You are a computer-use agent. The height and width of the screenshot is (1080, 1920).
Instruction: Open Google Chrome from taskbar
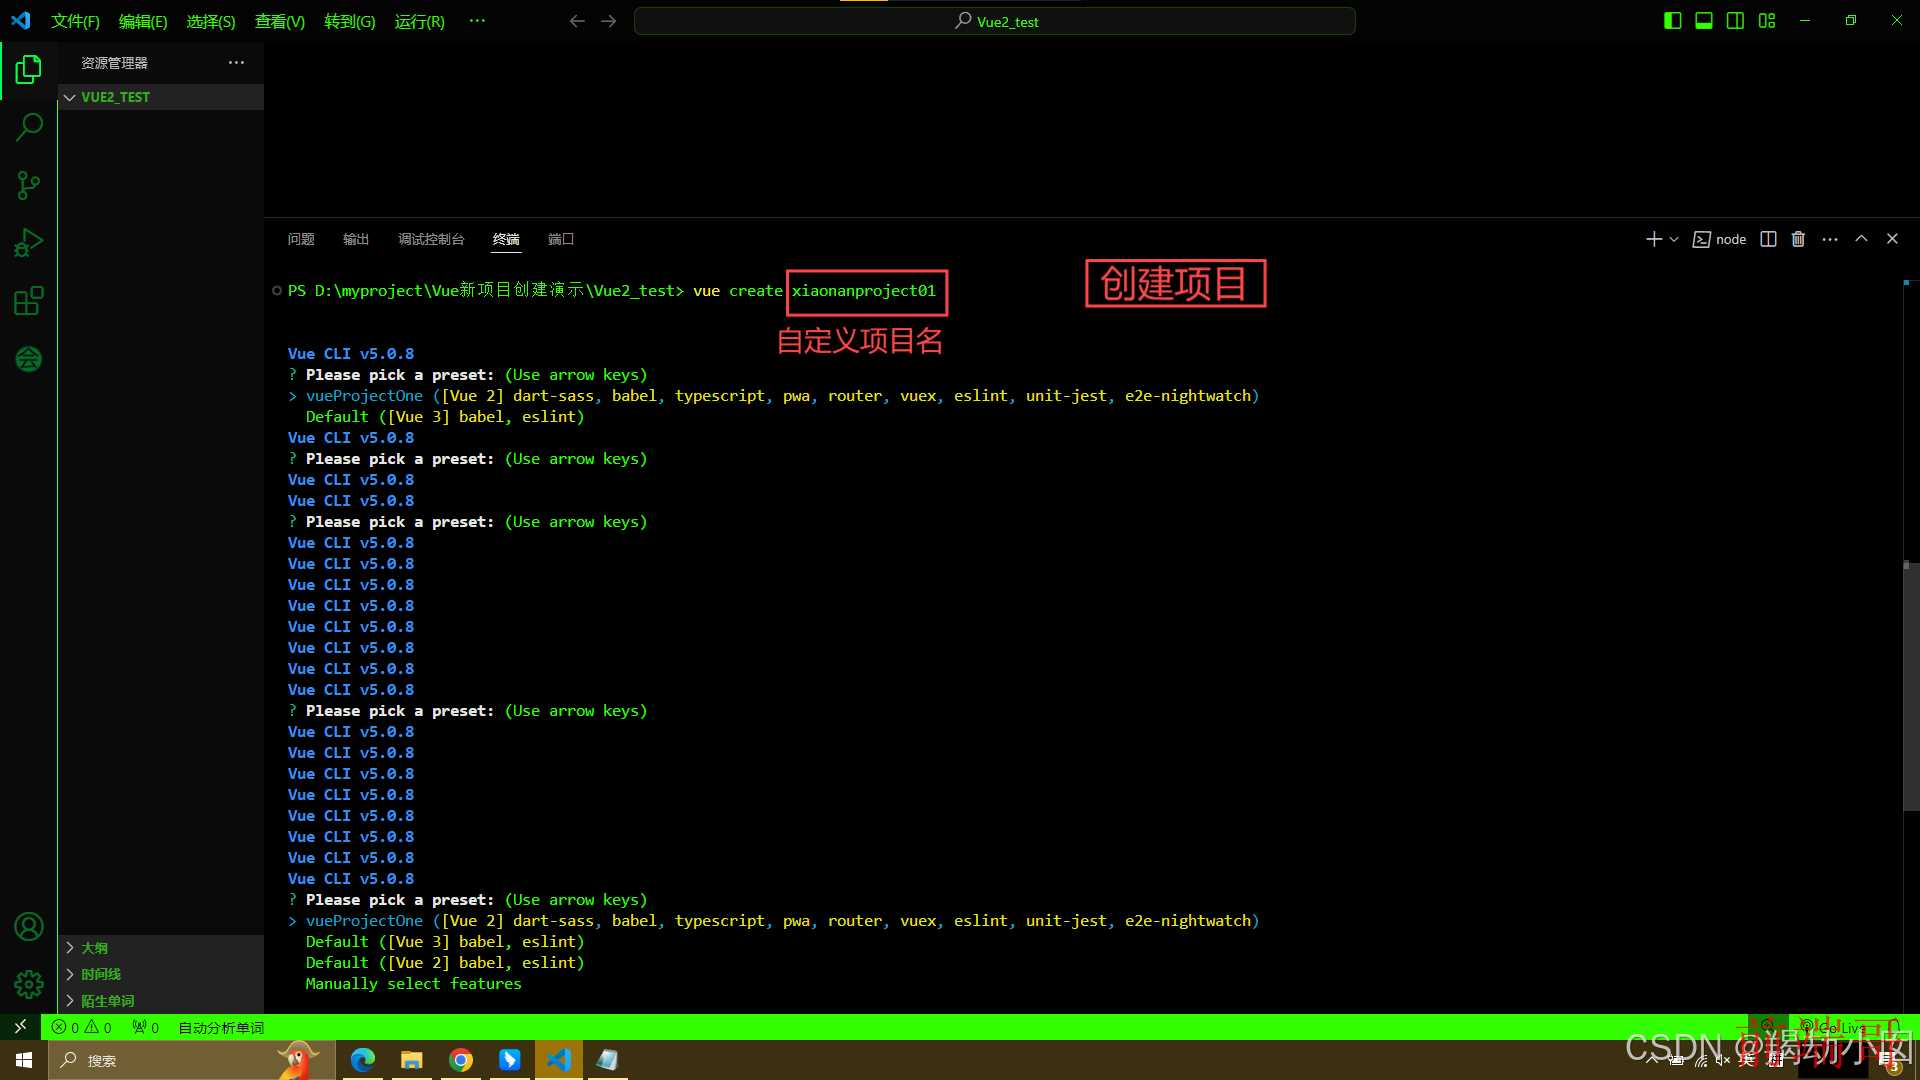(x=461, y=1060)
